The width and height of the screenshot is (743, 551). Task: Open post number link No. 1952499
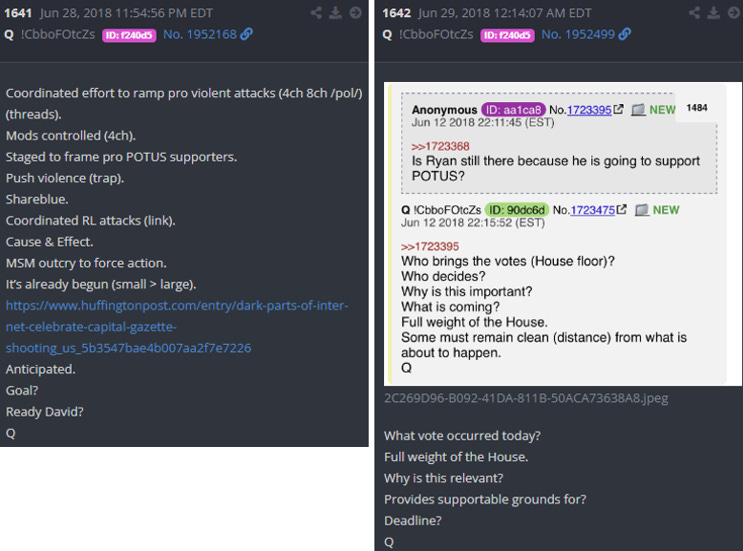pyautogui.click(x=578, y=35)
